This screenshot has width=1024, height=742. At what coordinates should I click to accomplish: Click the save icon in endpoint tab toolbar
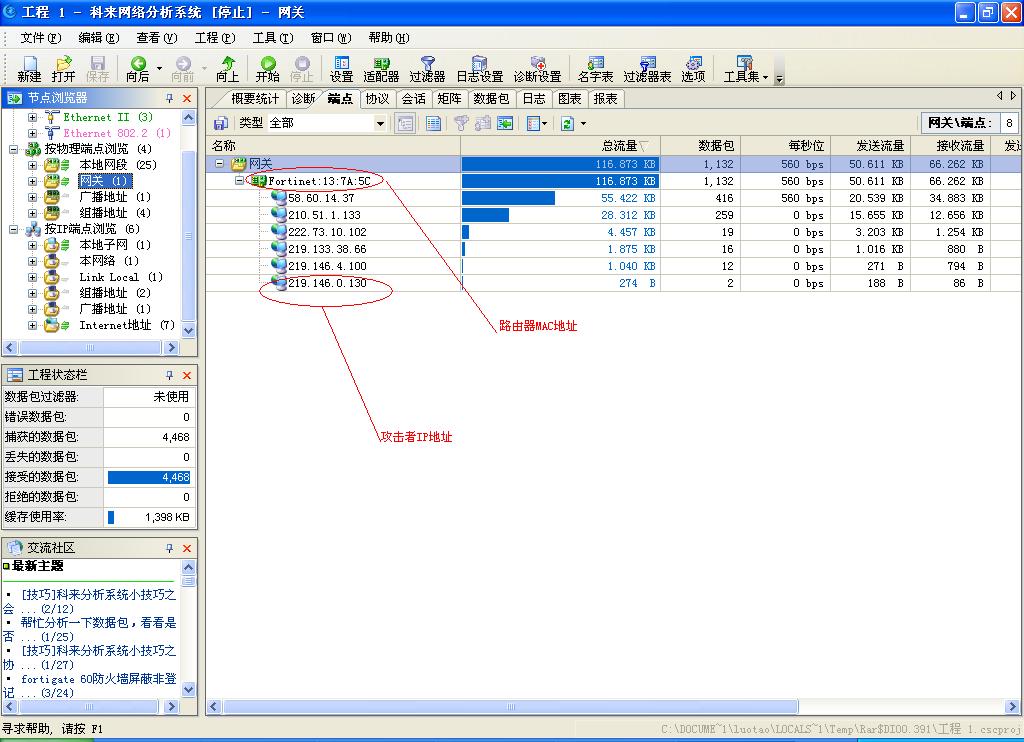pos(221,123)
